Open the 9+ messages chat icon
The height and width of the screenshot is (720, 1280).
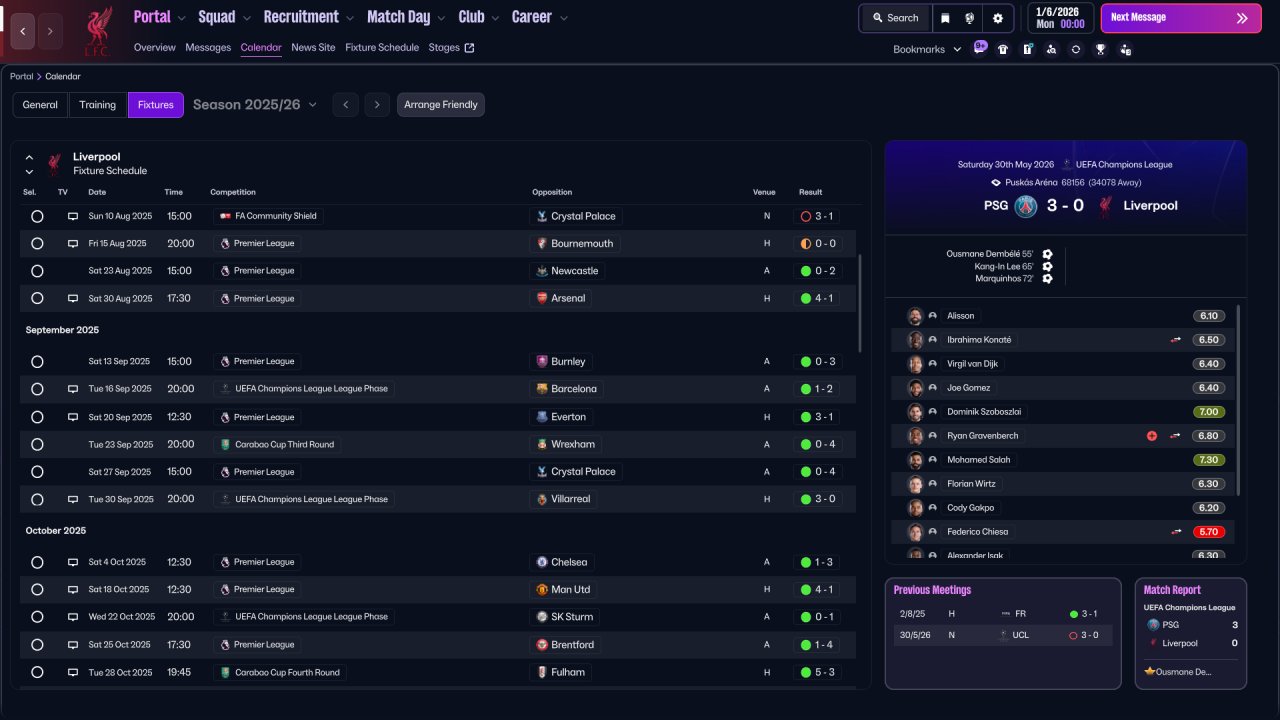[979, 48]
